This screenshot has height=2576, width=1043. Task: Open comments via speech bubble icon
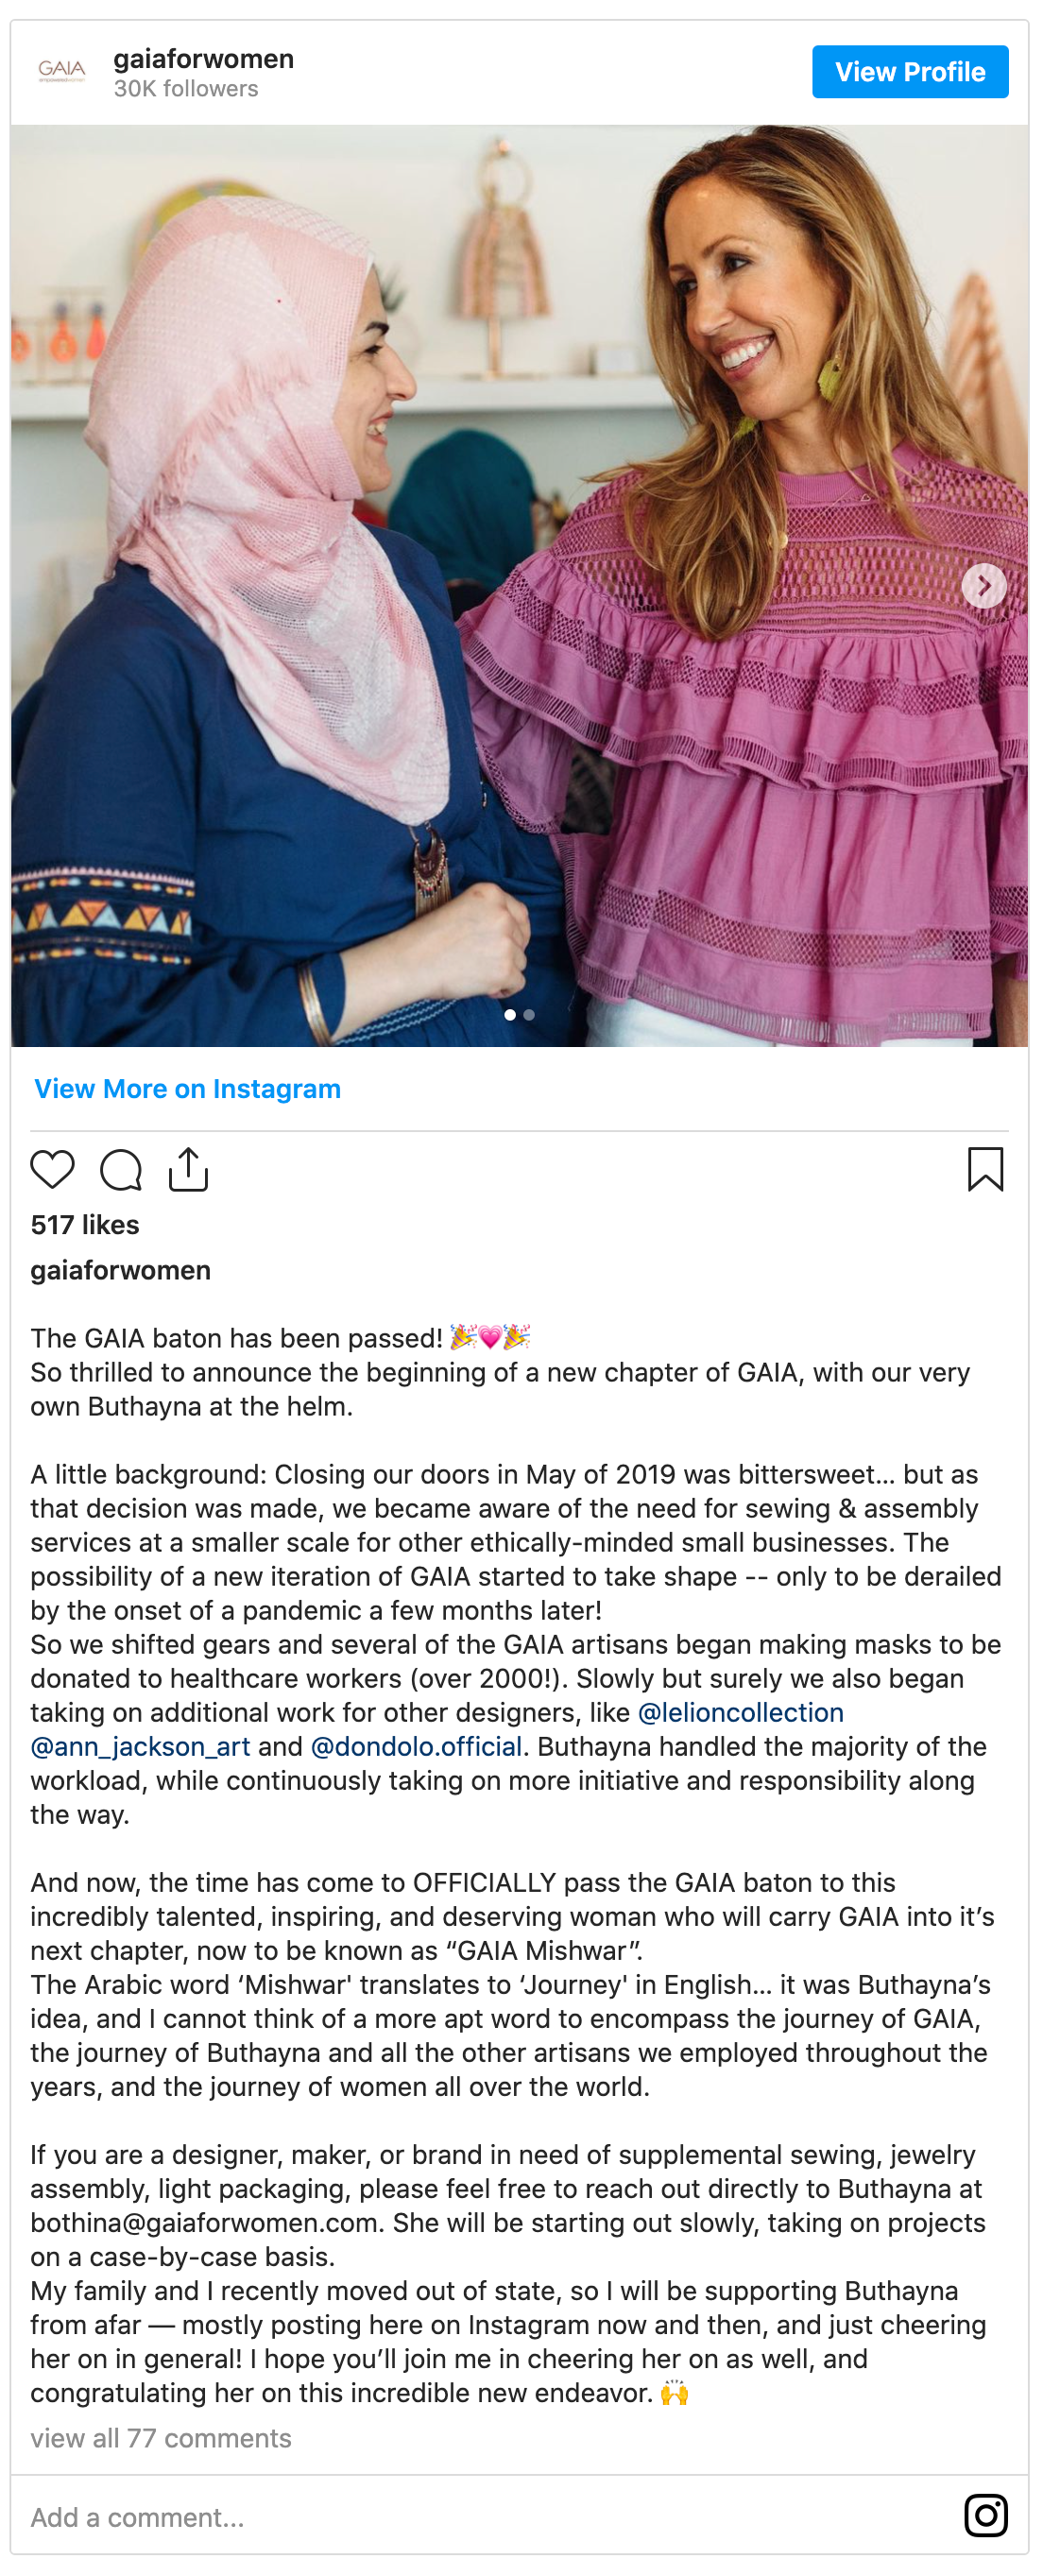[121, 1169]
